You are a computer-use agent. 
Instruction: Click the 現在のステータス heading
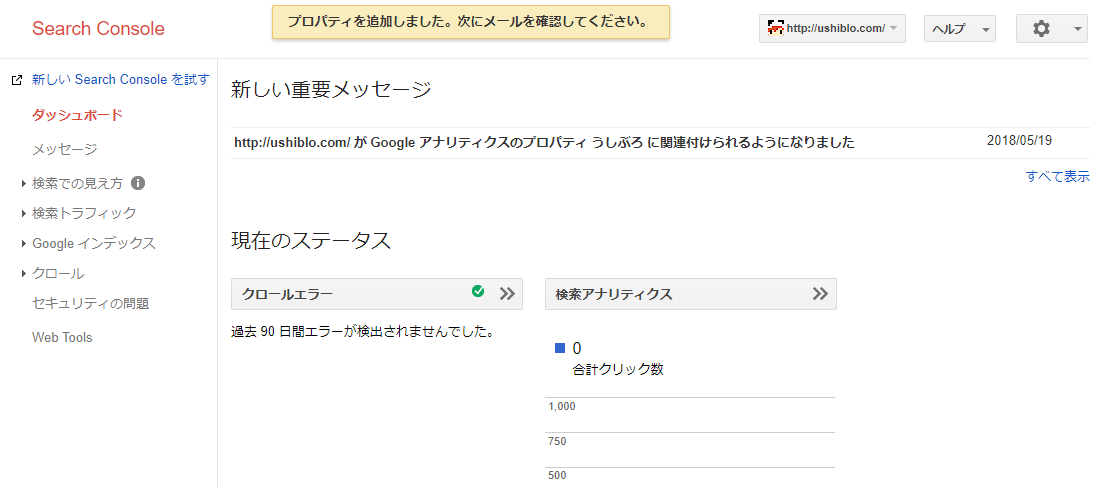click(x=311, y=241)
